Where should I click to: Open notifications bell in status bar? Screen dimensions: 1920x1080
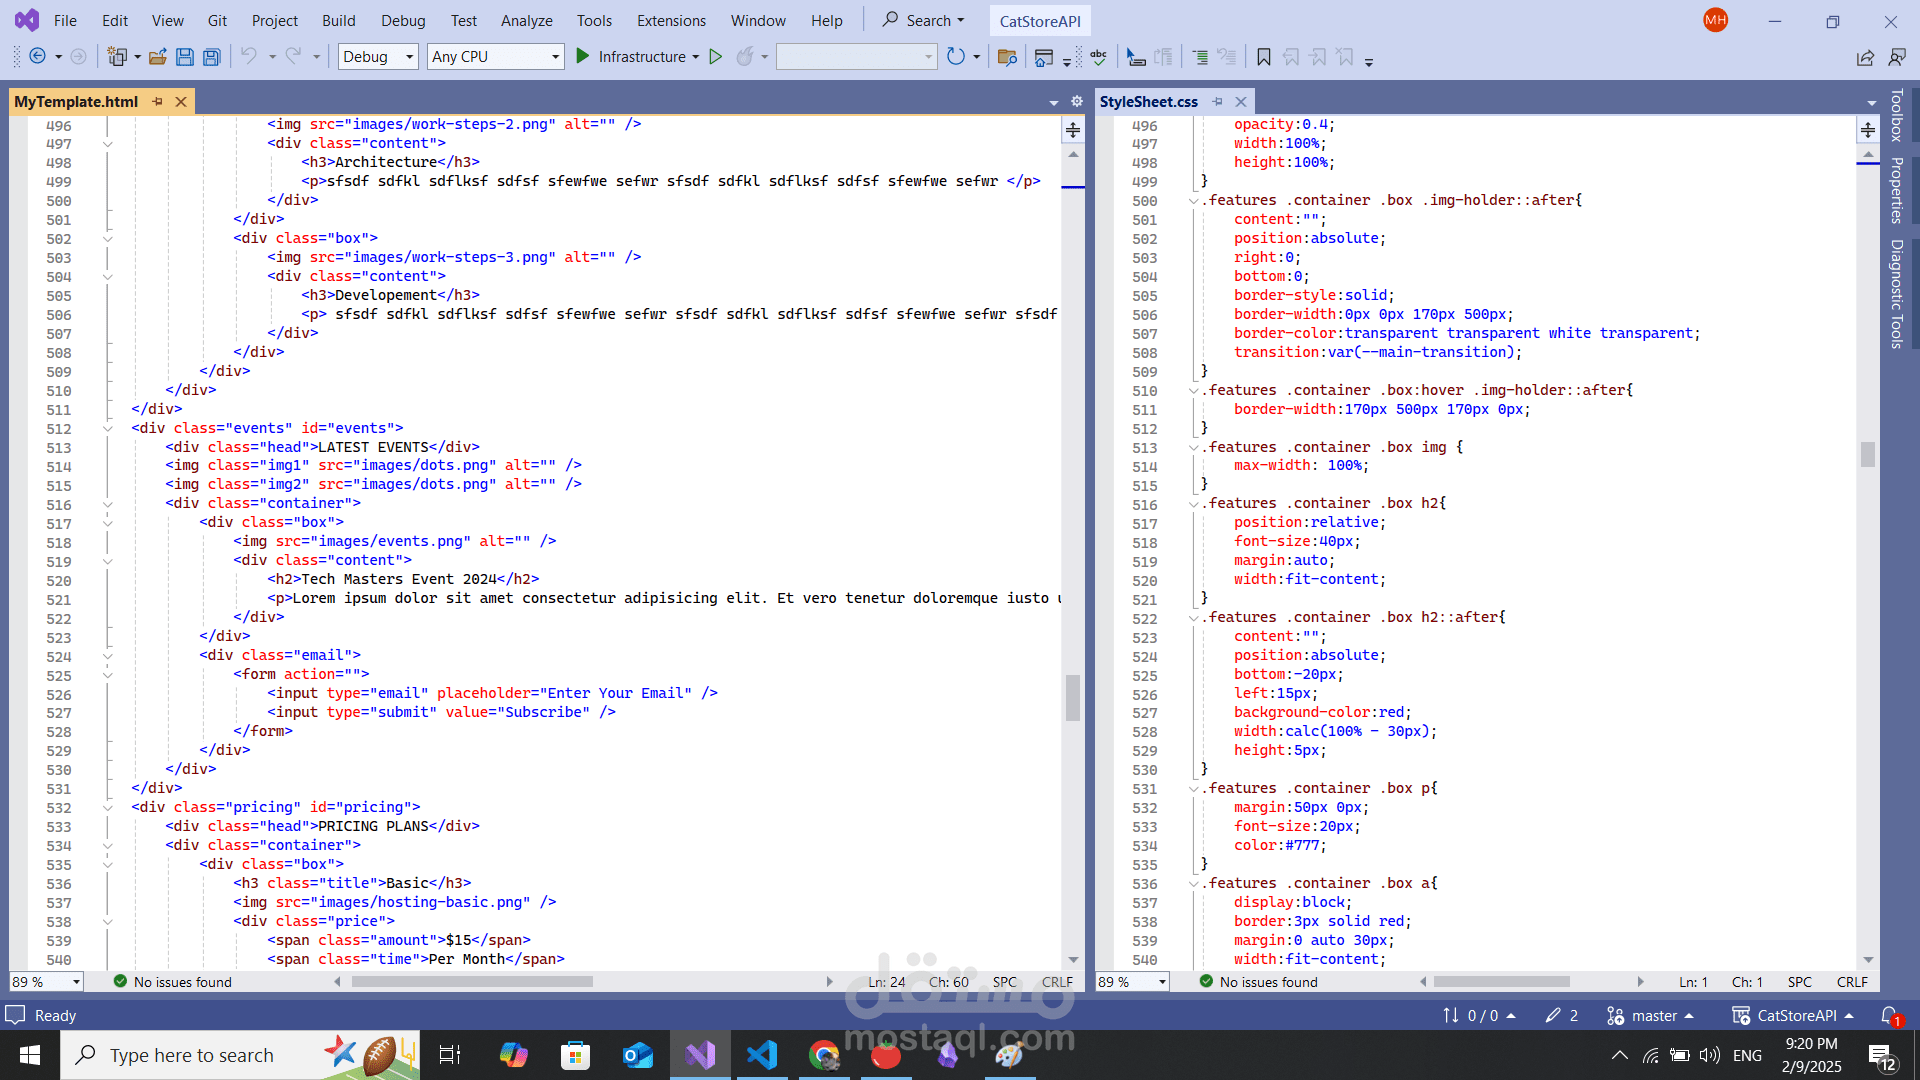(1888, 1015)
